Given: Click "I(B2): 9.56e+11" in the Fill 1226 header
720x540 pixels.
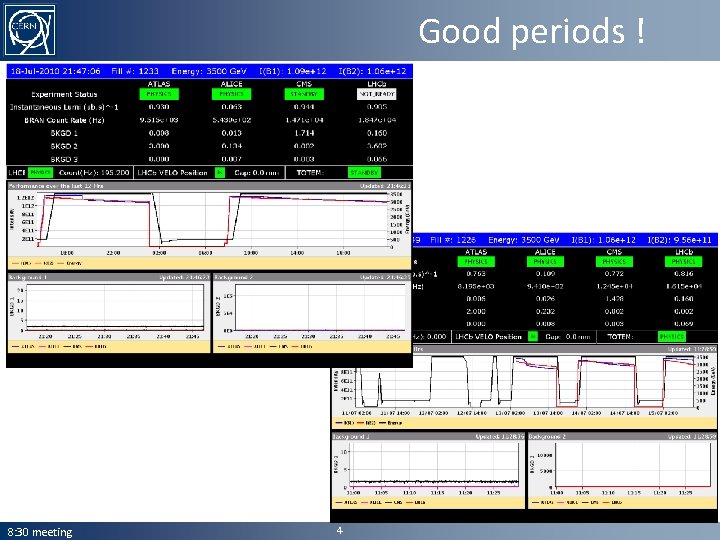Looking at the screenshot, I should [x=680, y=240].
